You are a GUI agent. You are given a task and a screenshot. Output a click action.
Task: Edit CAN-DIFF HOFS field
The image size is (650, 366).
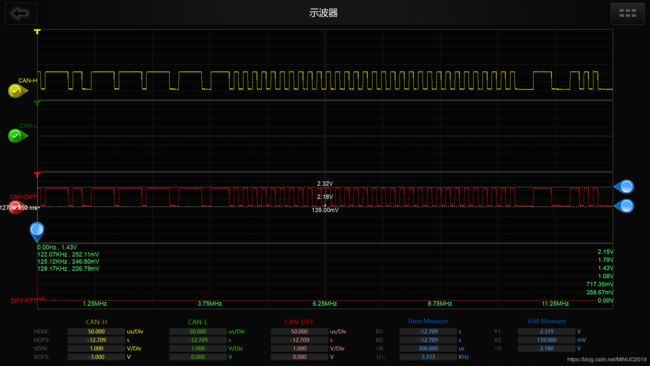(299, 340)
